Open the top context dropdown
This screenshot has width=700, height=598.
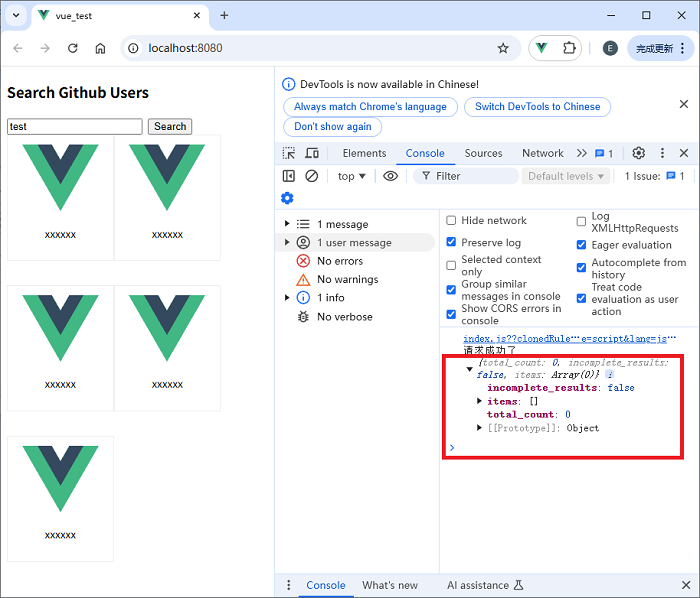pyautogui.click(x=351, y=176)
